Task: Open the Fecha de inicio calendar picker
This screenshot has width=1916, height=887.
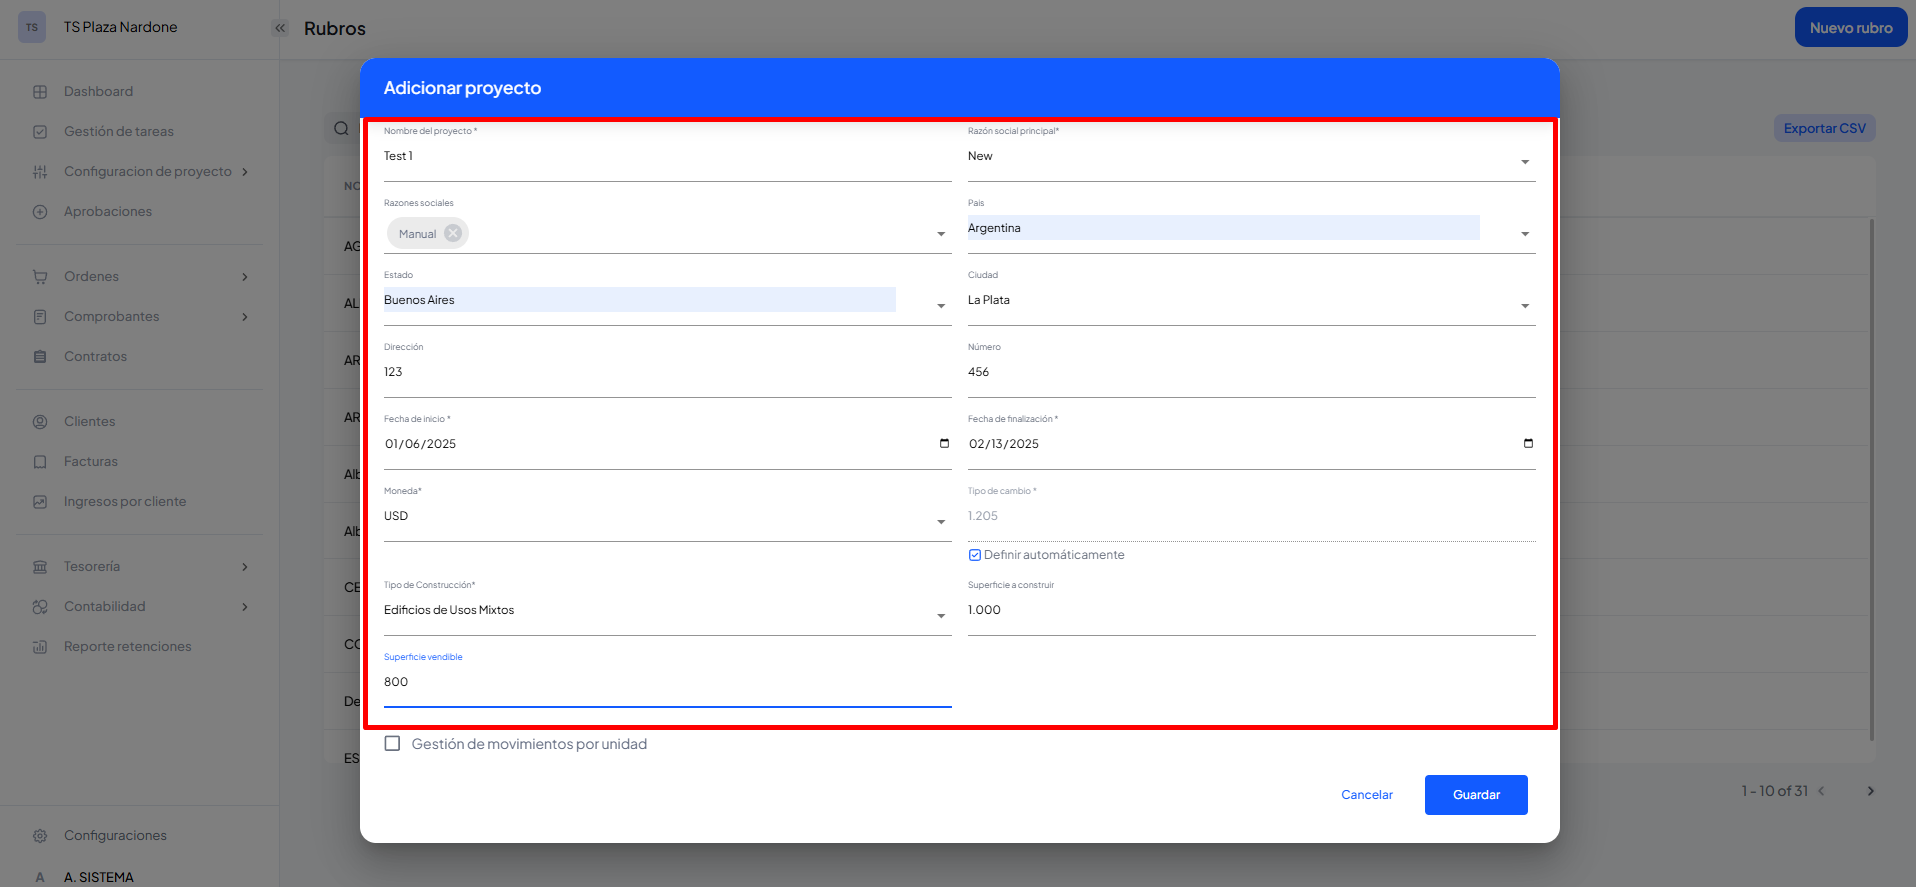Action: pyautogui.click(x=944, y=443)
